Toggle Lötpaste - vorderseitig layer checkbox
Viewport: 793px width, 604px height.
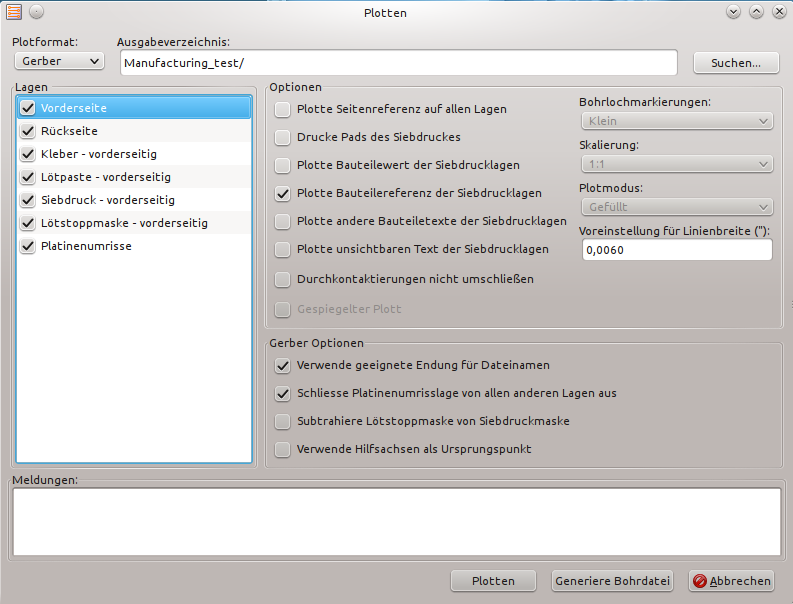click(x=28, y=177)
